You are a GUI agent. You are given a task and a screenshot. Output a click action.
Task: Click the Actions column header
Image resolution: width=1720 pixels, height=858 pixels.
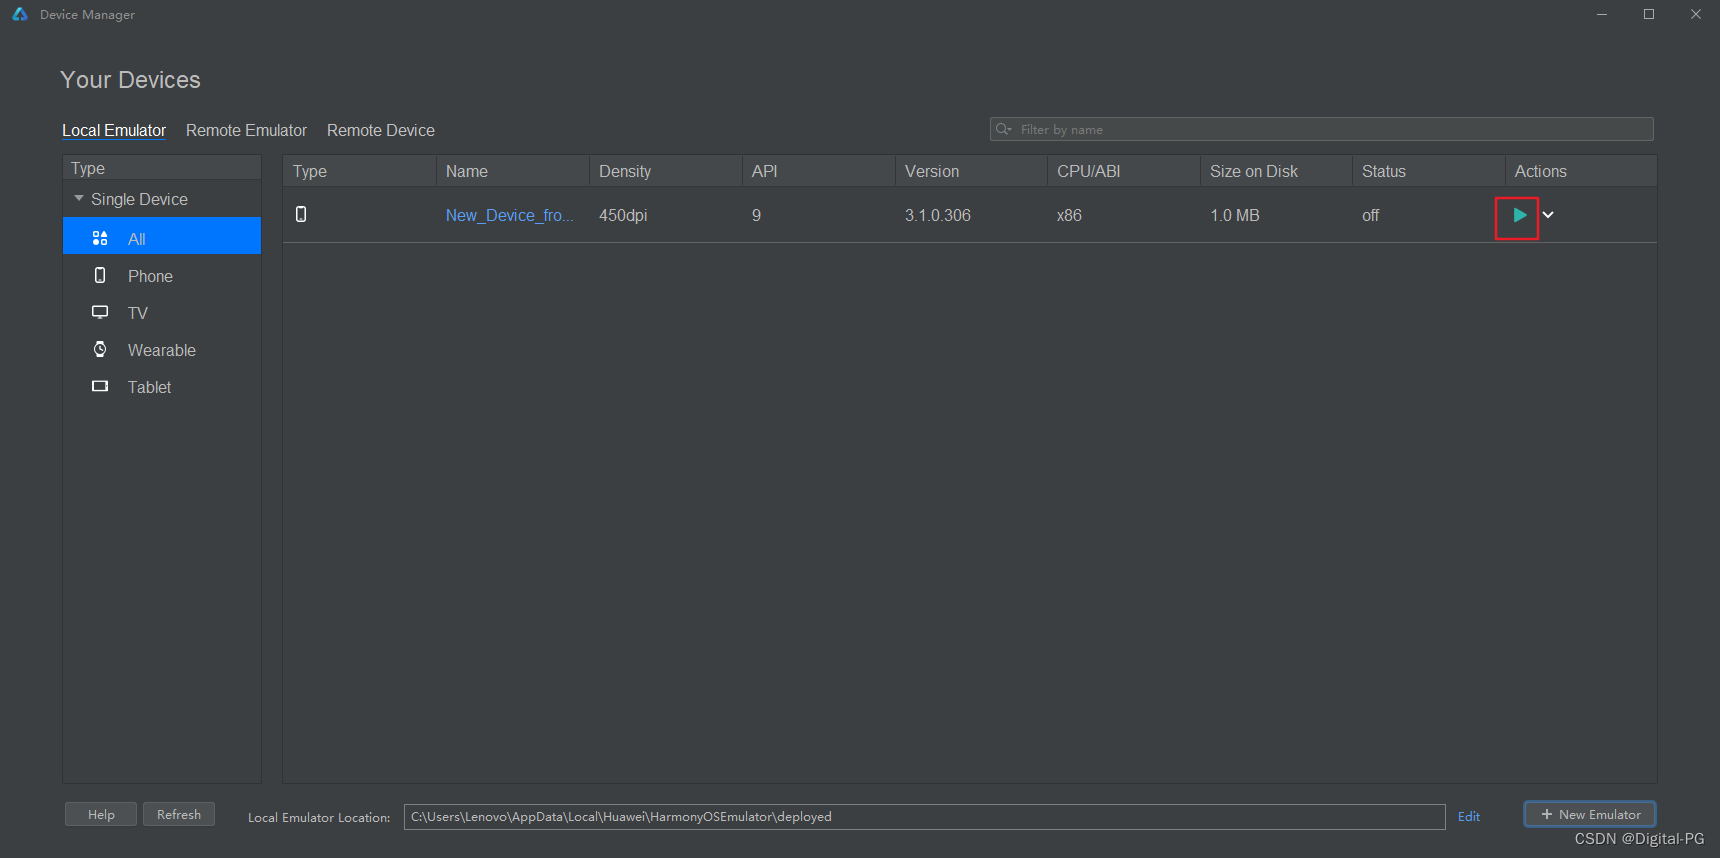(1581, 171)
